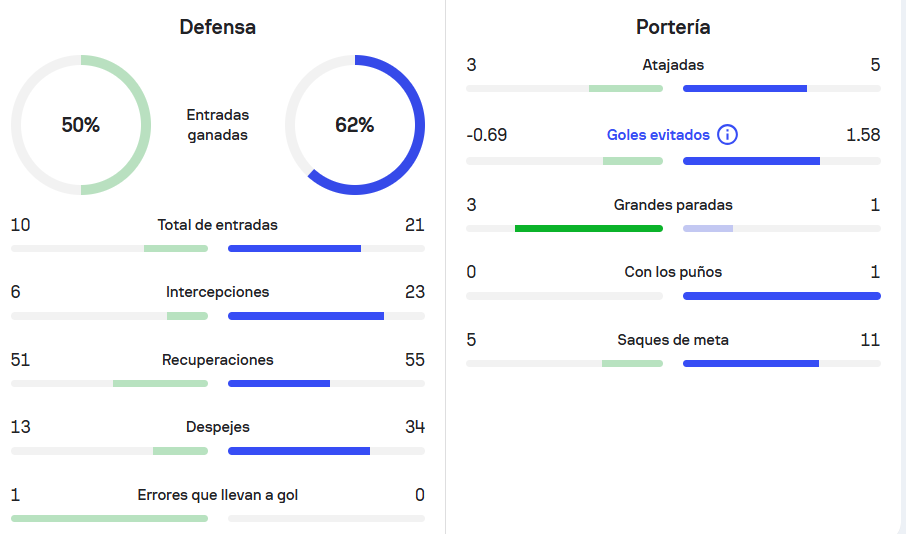This screenshot has height=534, width=906.
Task: Select the Portería section heading
Action: 673,27
